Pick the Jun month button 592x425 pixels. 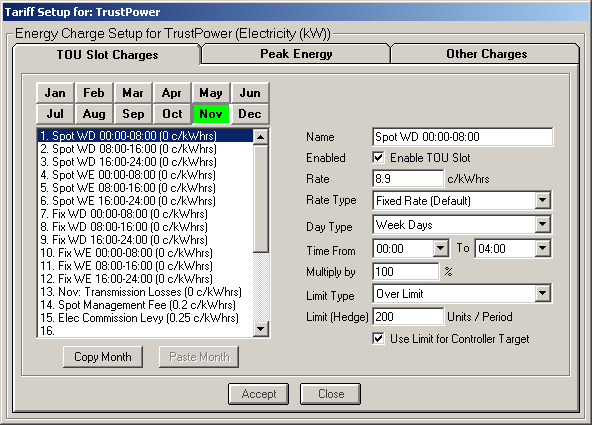(250, 93)
